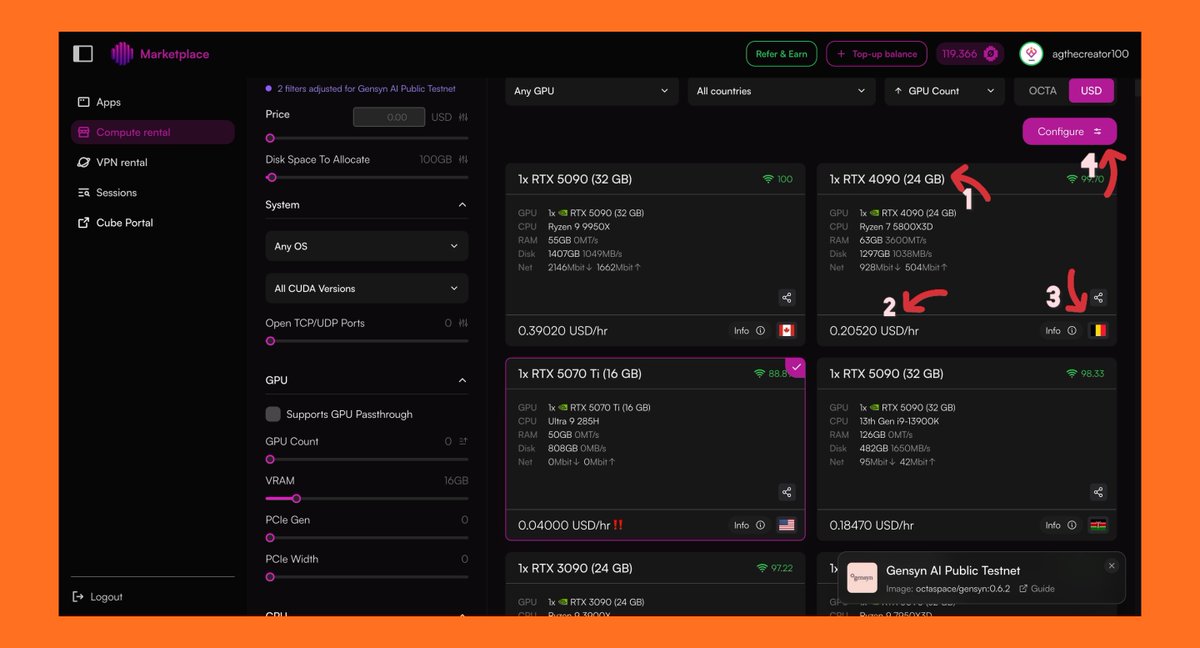Click the Price slider handle
This screenshot has width=1200, height=648.
(270, 138)
